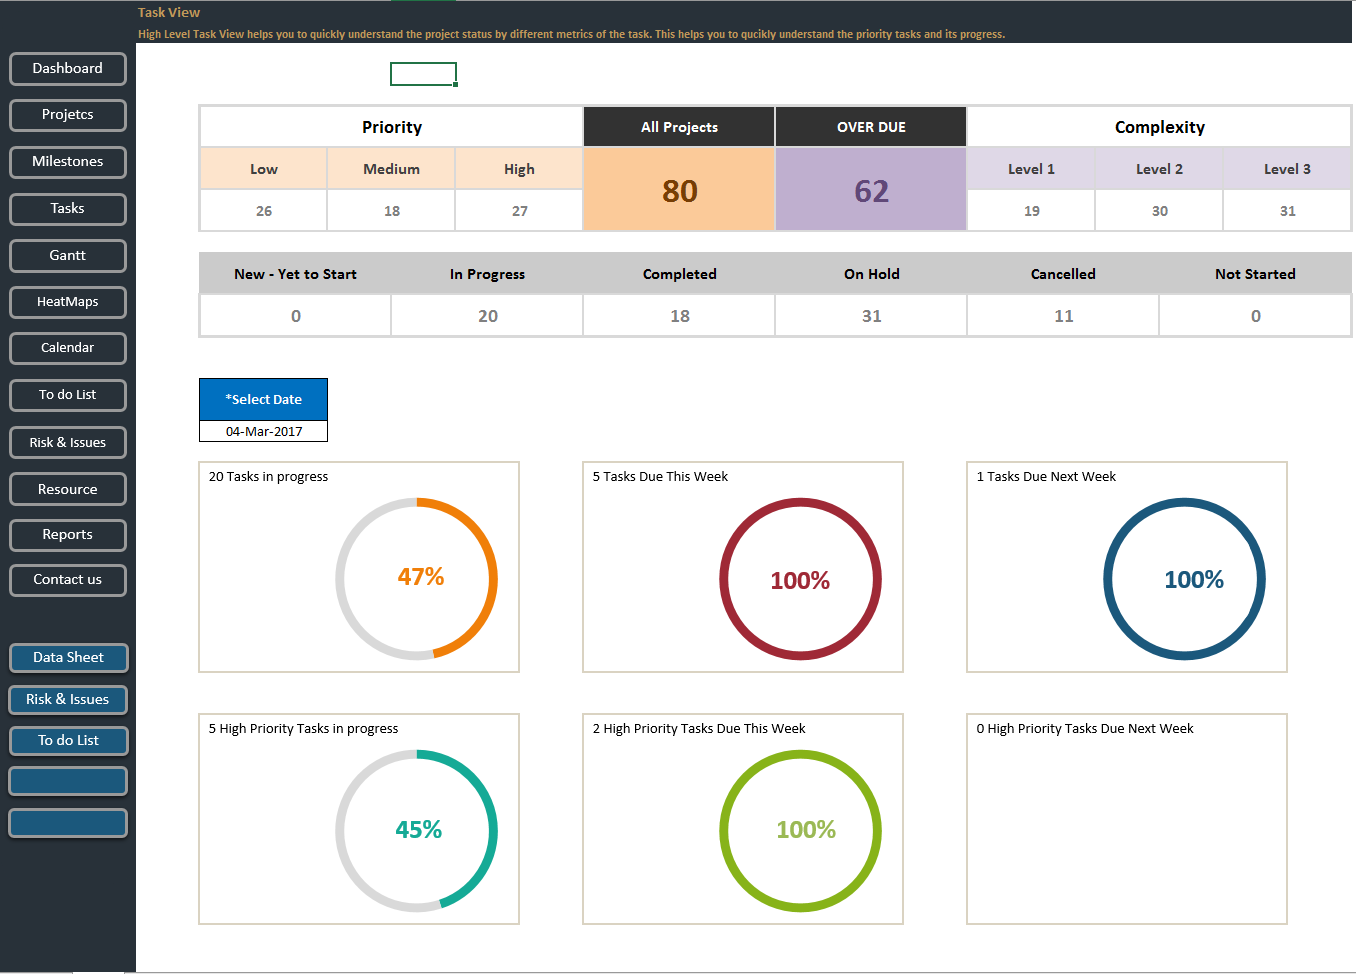Select the Tasks sidebar button
This screenshot has height=974, width=1356.
click(67, 208)
